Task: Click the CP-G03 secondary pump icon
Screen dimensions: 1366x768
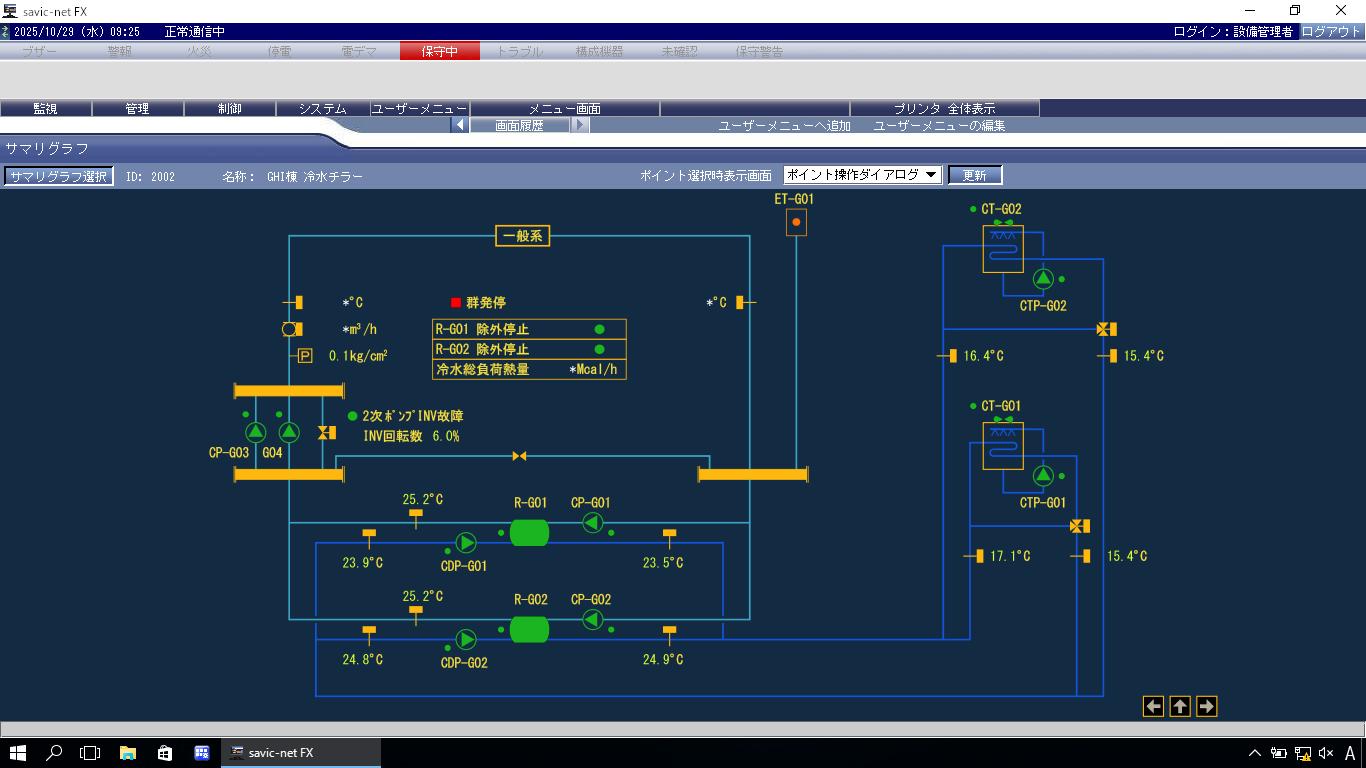Action: [256, 432]
